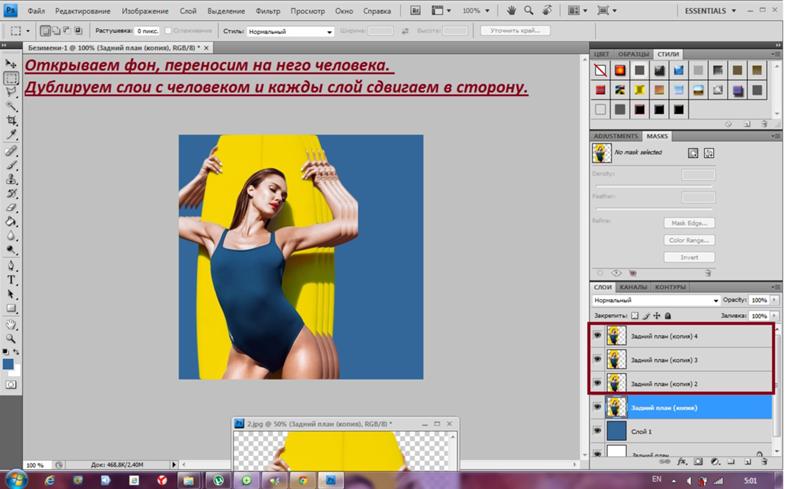Screen dimensions: 800x489
Task: Open the Стиль Нормальный dropdown
Action: pos(290,32)
